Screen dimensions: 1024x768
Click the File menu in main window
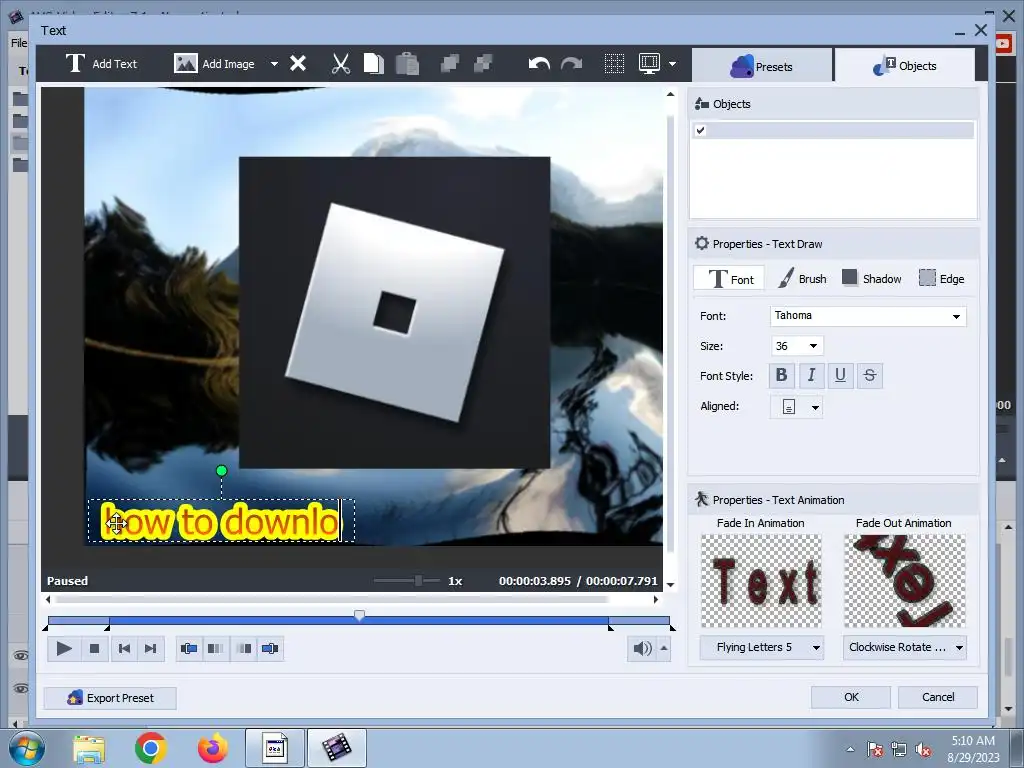(x=19, y=42)
